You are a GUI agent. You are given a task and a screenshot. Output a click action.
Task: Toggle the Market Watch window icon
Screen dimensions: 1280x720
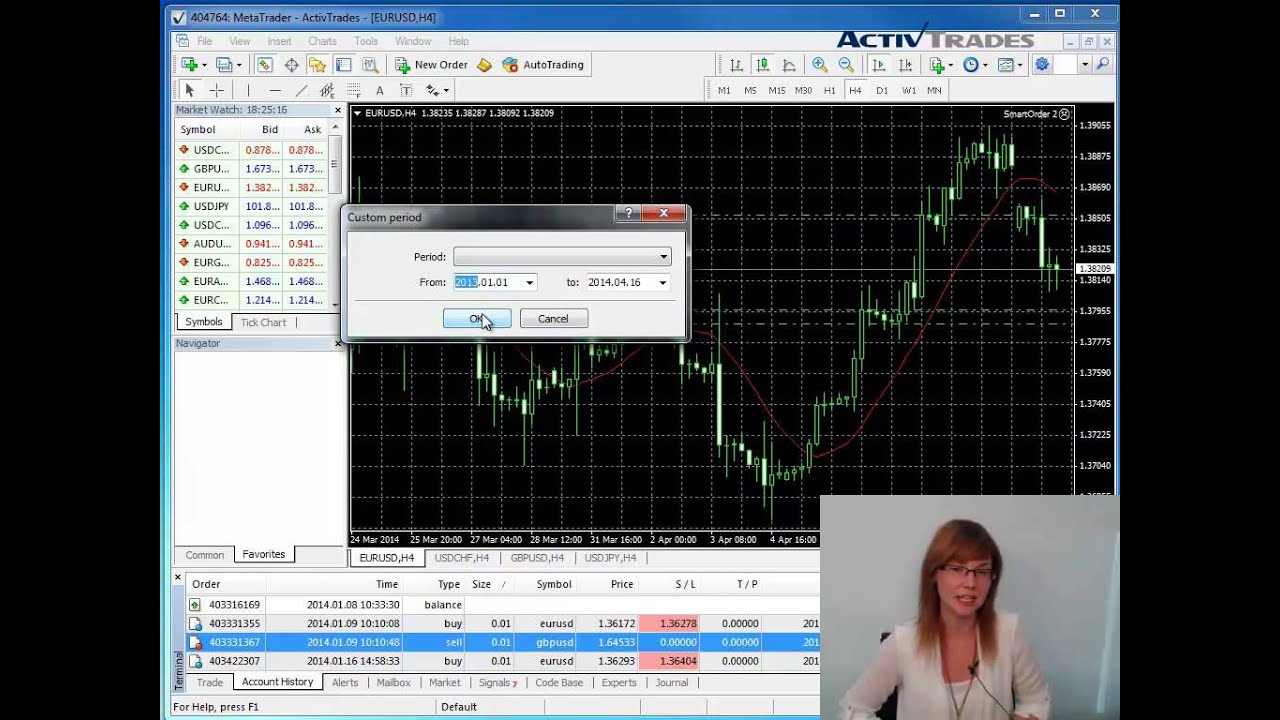(x=265, y=64)
